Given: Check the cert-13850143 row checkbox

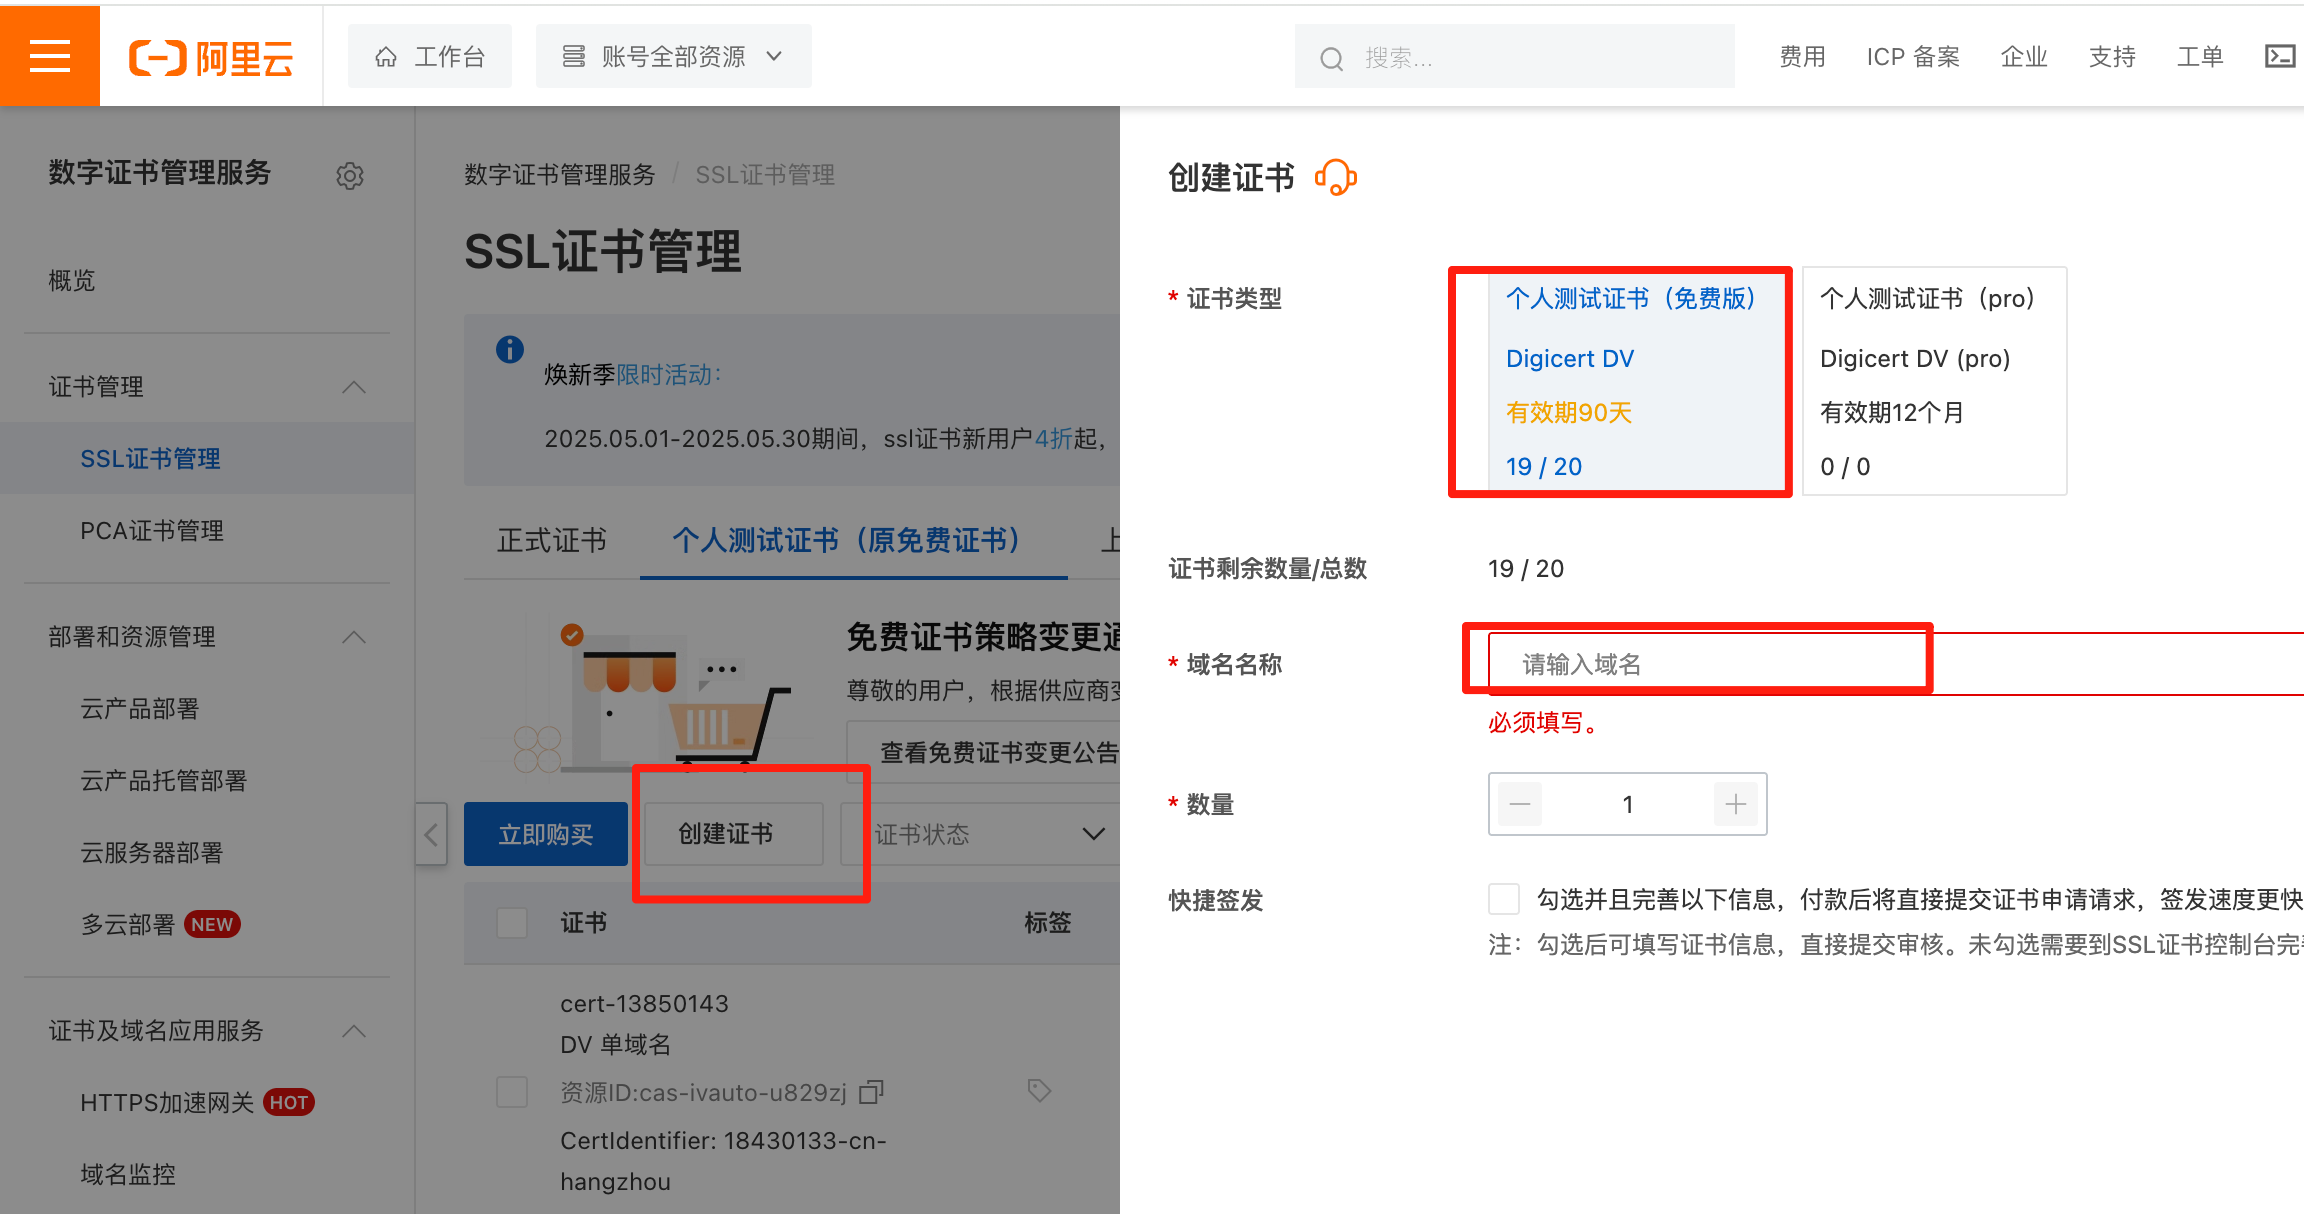Looking at the screenshot, I should click(x=512, y=1092).
